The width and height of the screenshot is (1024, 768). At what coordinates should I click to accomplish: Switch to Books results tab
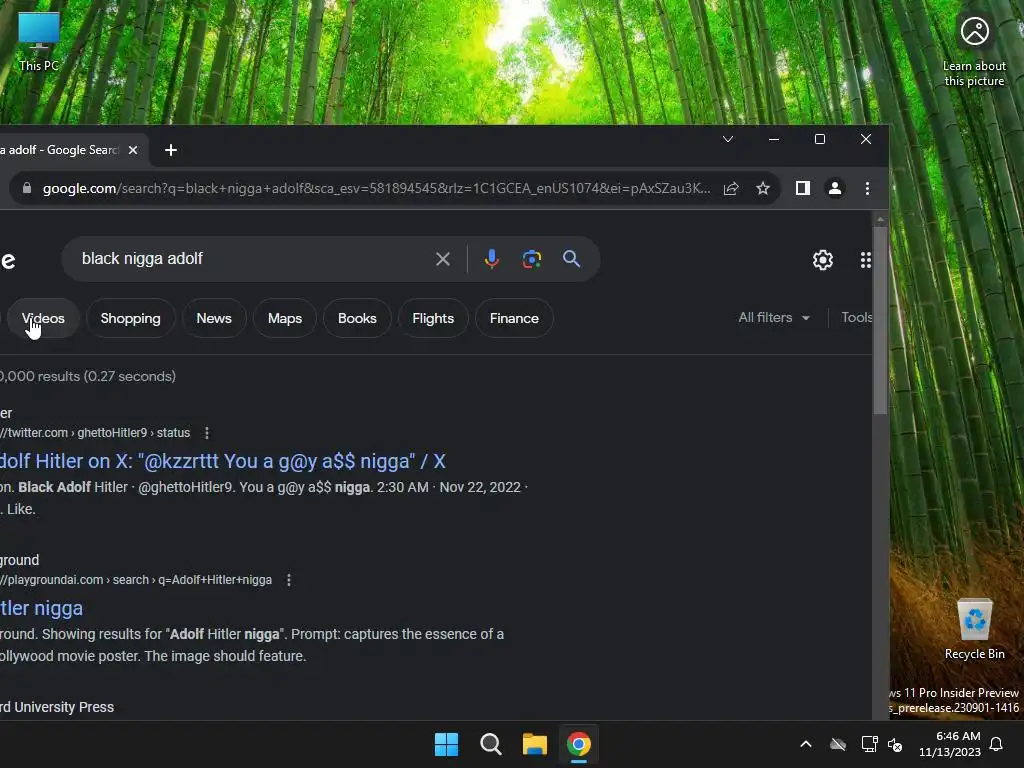[357, 319]
